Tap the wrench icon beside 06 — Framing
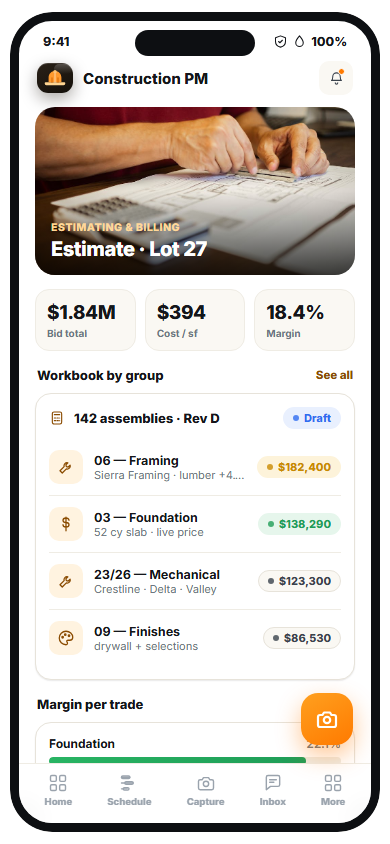This screenshot has width=390, height=844. pos(66,467)
